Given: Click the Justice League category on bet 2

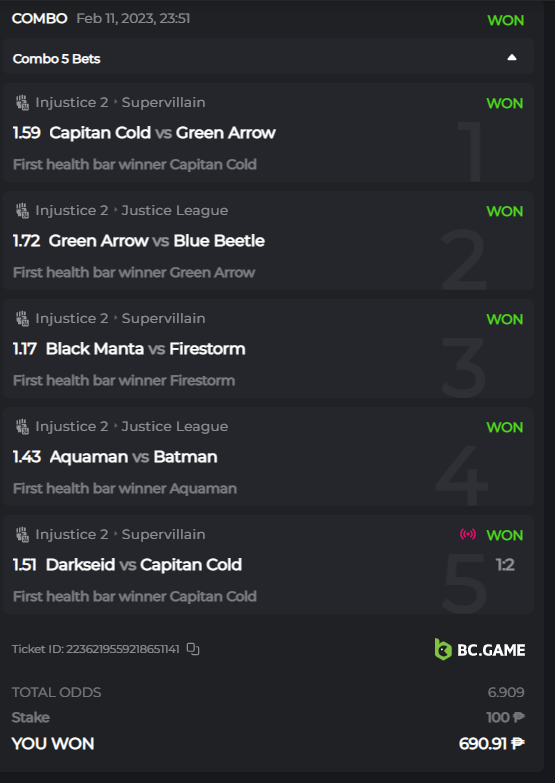Looking at the screenshot, I should coord(175,210).
